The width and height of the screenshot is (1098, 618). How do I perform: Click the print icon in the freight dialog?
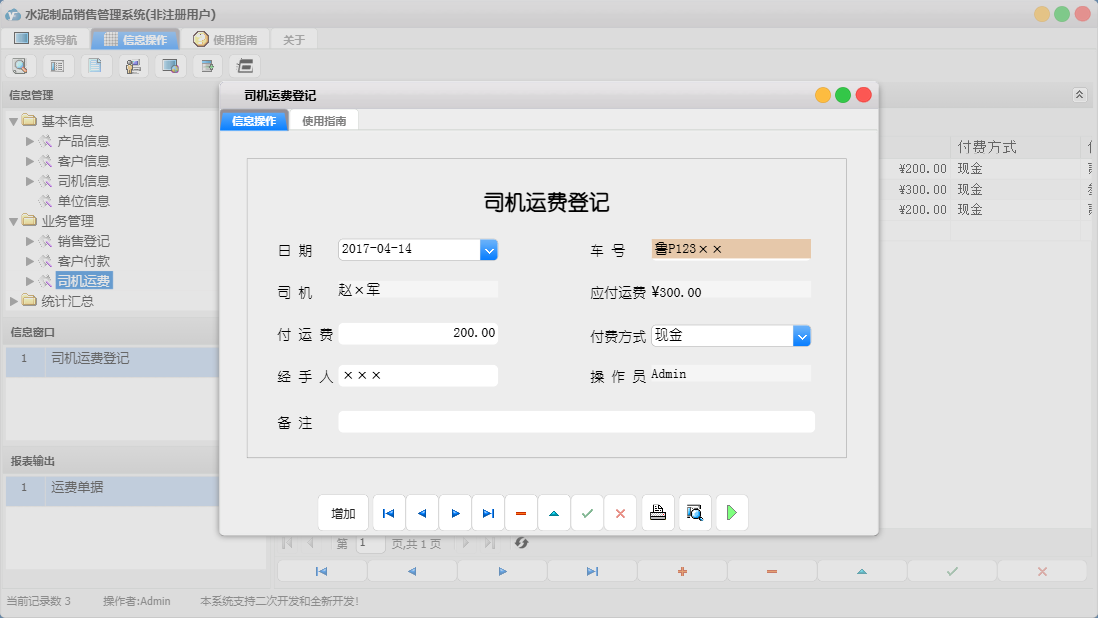pos(658,512)
